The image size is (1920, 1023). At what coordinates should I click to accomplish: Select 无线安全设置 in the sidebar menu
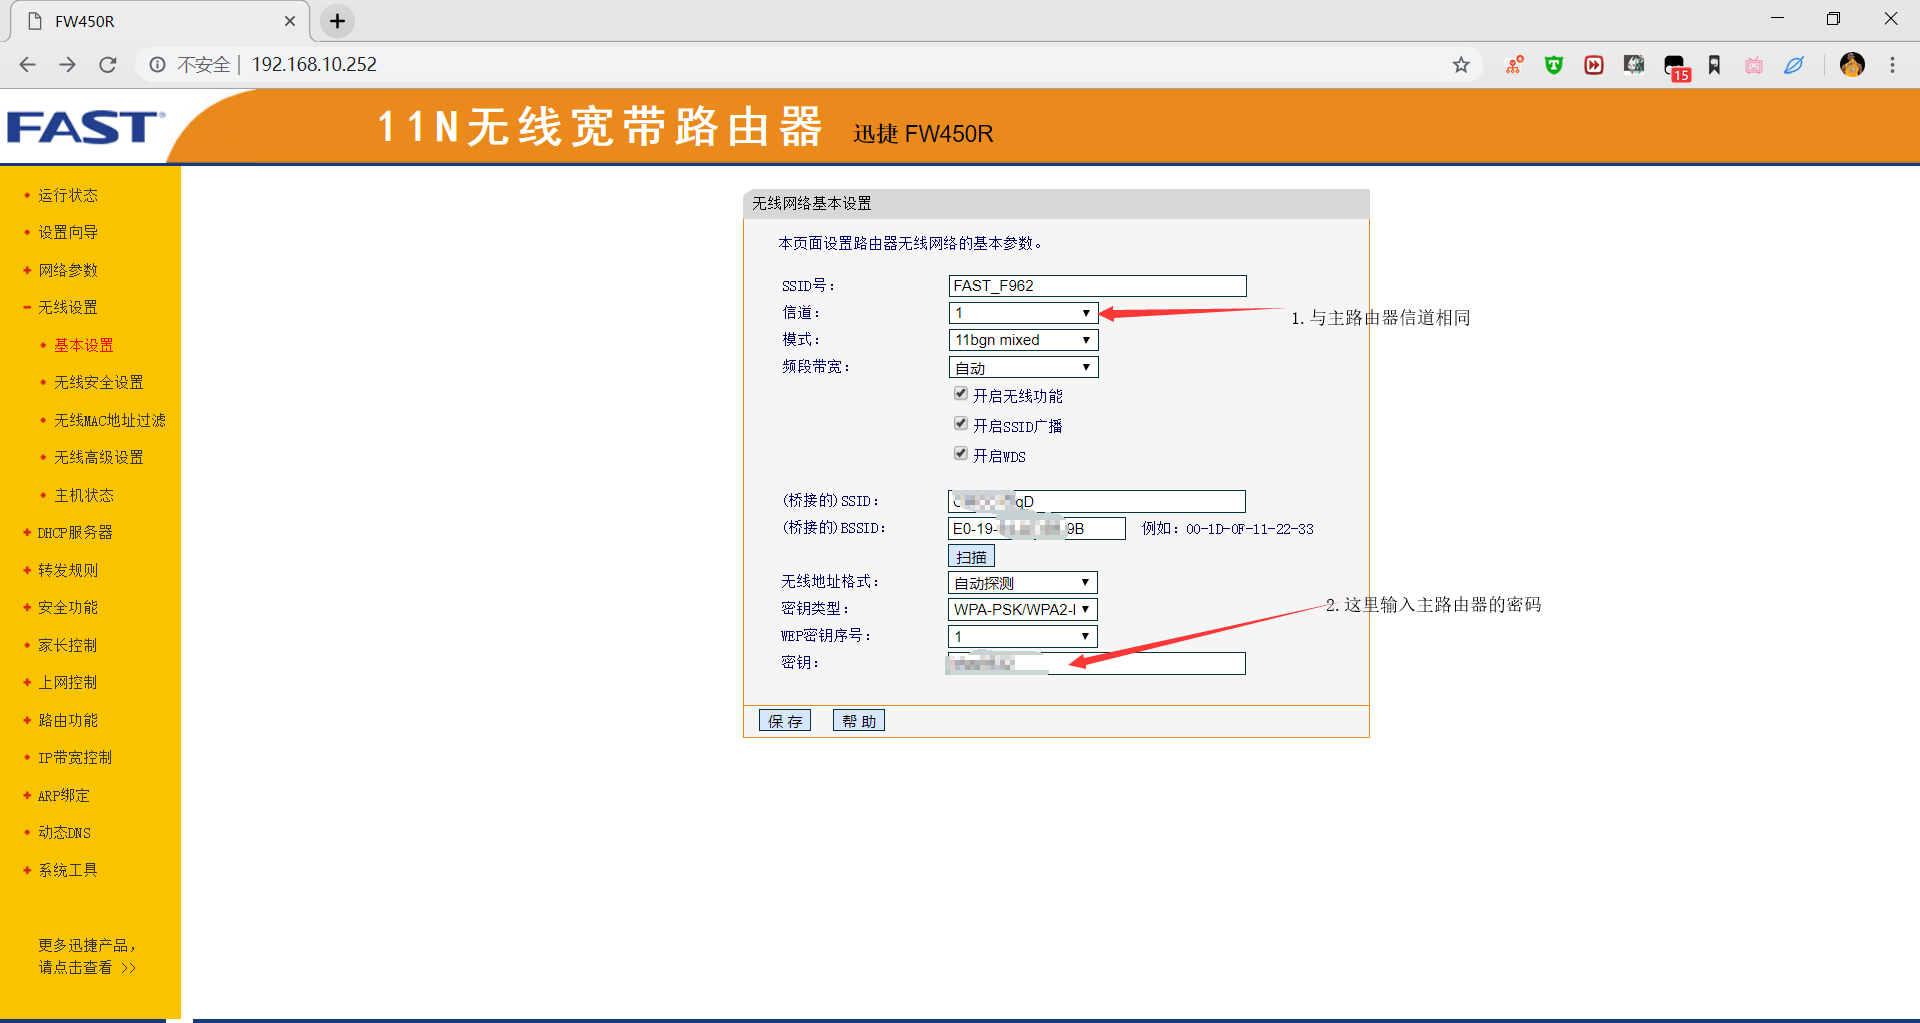click(x=98, y=382)
